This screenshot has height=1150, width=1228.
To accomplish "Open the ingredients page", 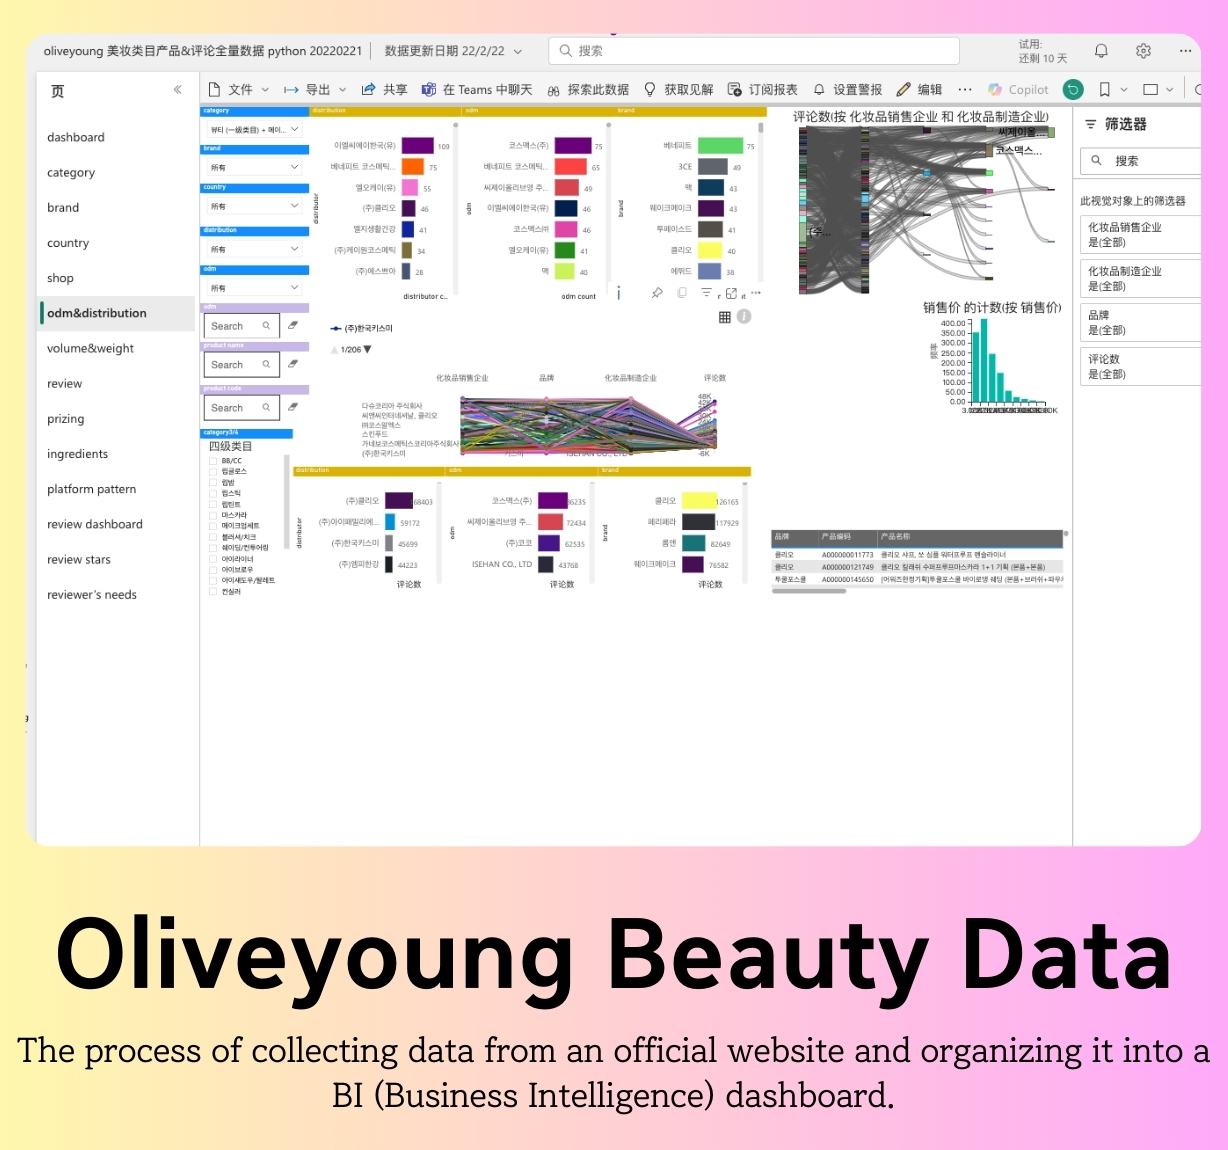I will point(77,454).
